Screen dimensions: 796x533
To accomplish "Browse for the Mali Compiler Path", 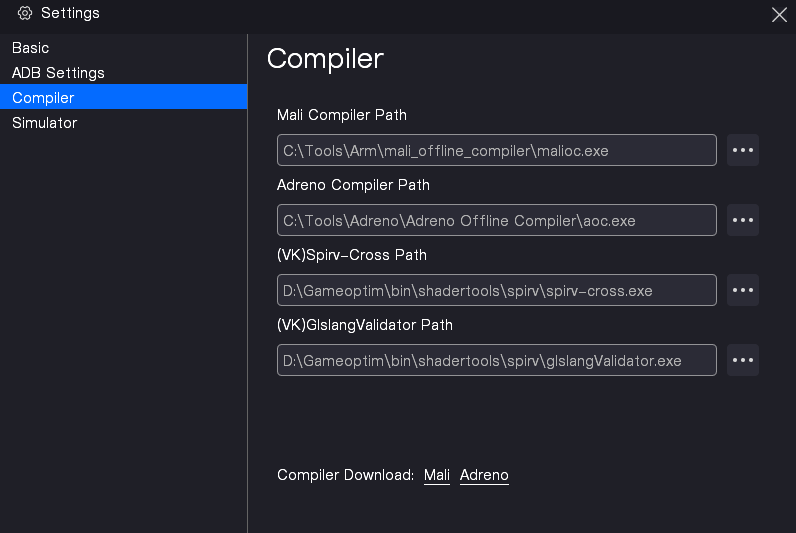I will [x=743, y=150].
